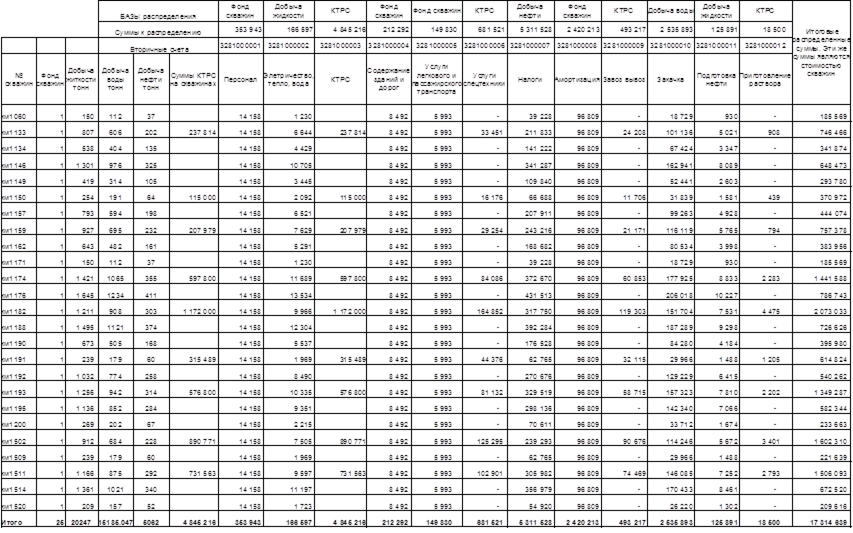Click the 'Итоговые распределенные суммы' header cell
The height and width of the screenshot is (533, 853).
(822, 52)
